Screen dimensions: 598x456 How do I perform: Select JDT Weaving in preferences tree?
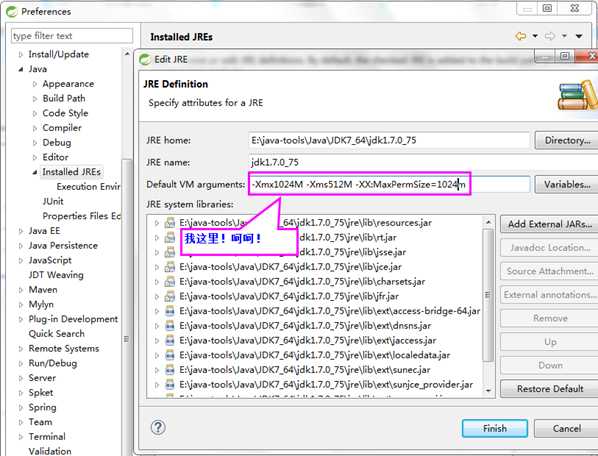click(x=56, y=275)
